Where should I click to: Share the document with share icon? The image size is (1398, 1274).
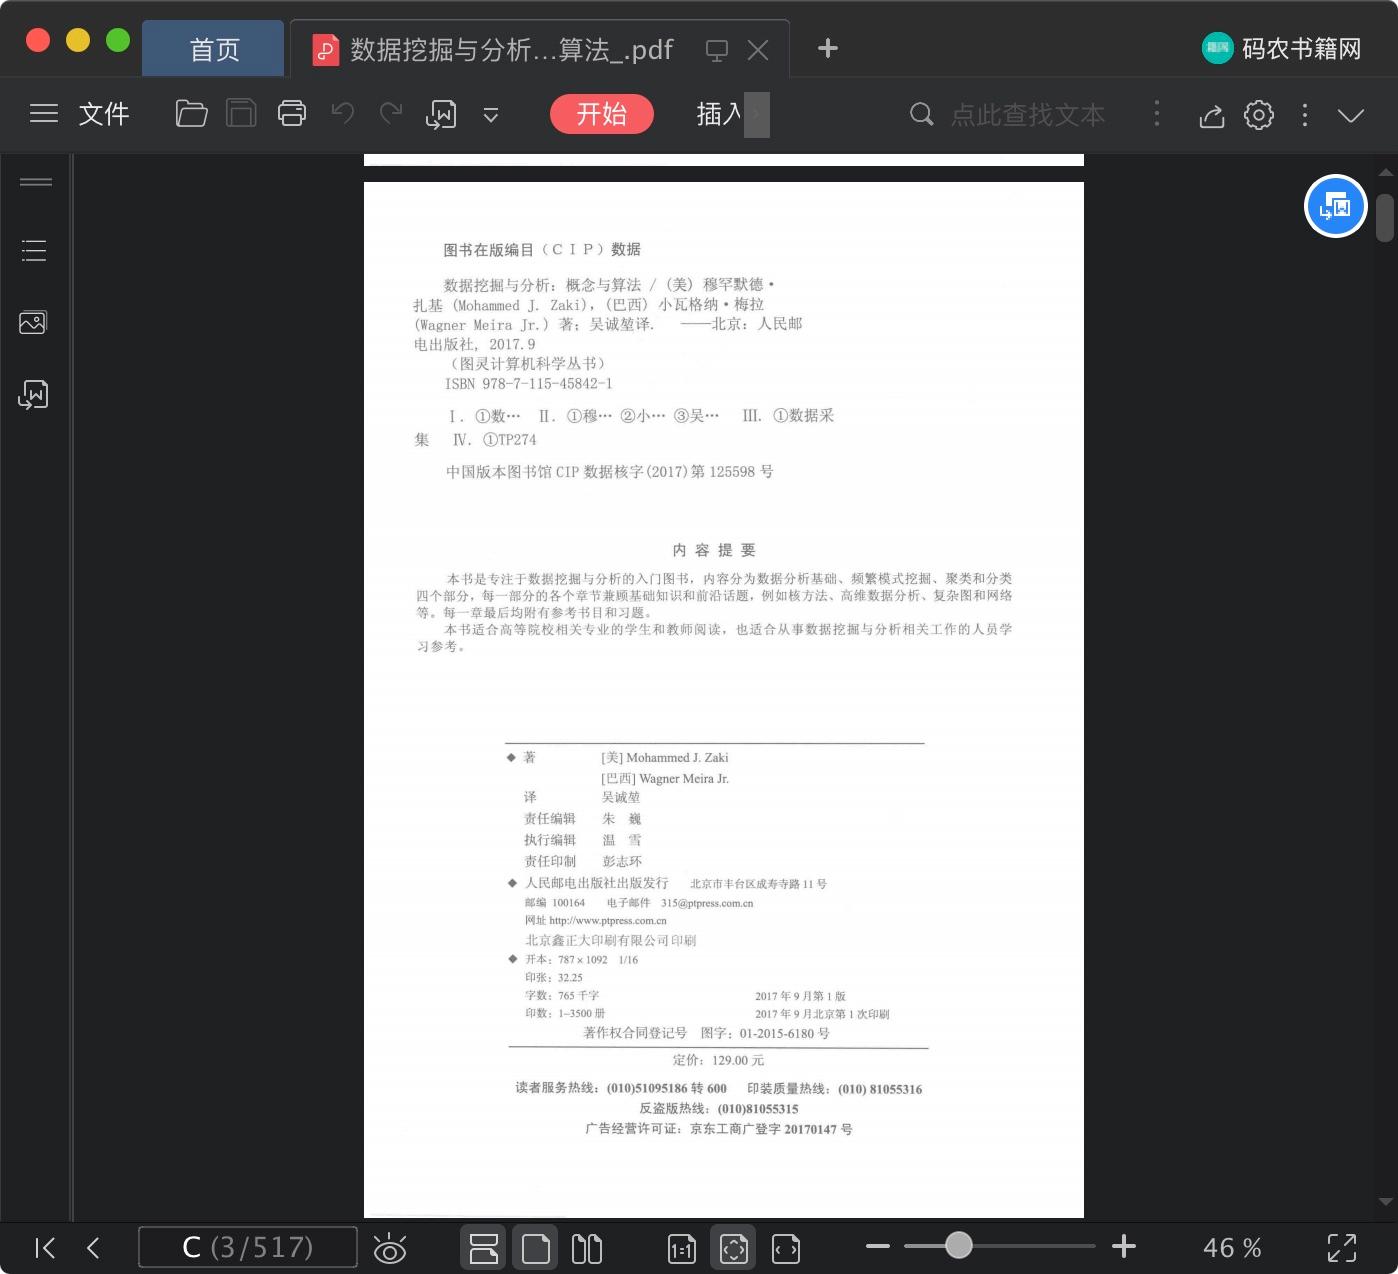[1212, 115]
